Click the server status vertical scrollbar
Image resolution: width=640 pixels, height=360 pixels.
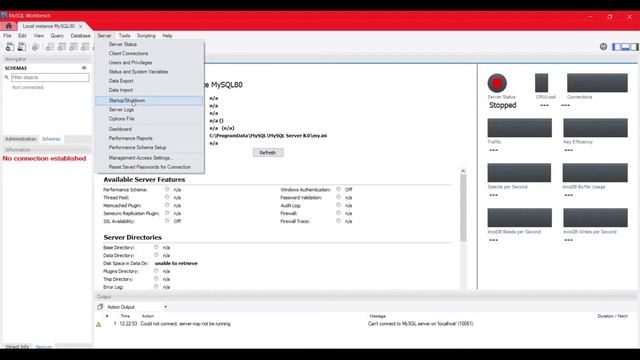[x=463, y=208]
